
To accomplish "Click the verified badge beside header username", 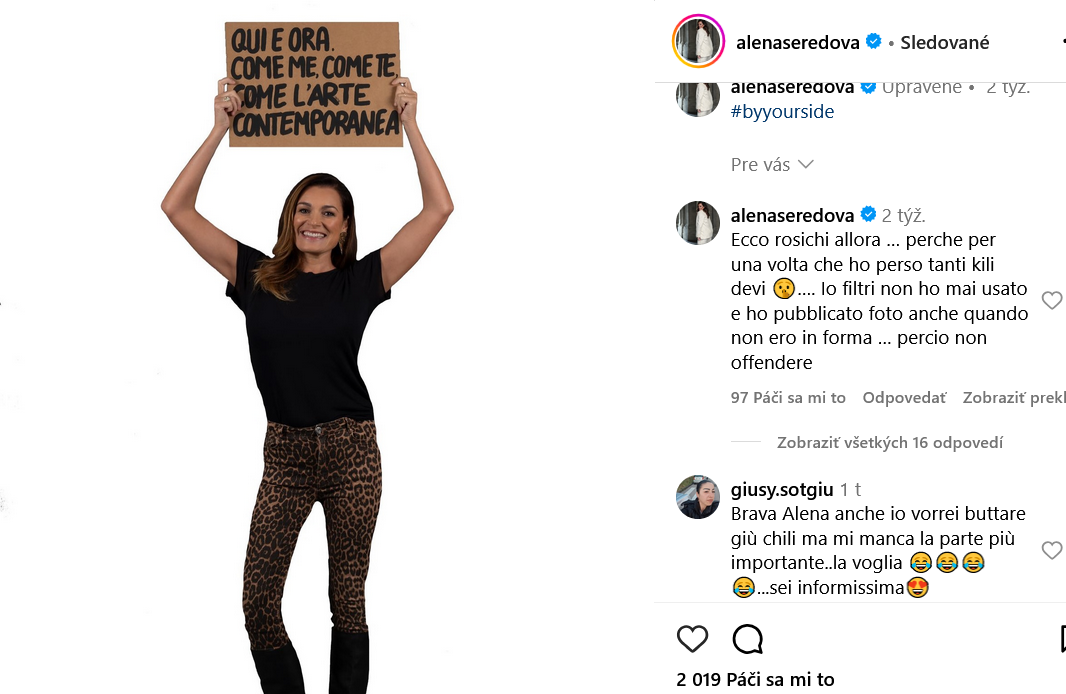I will (874, 41).
